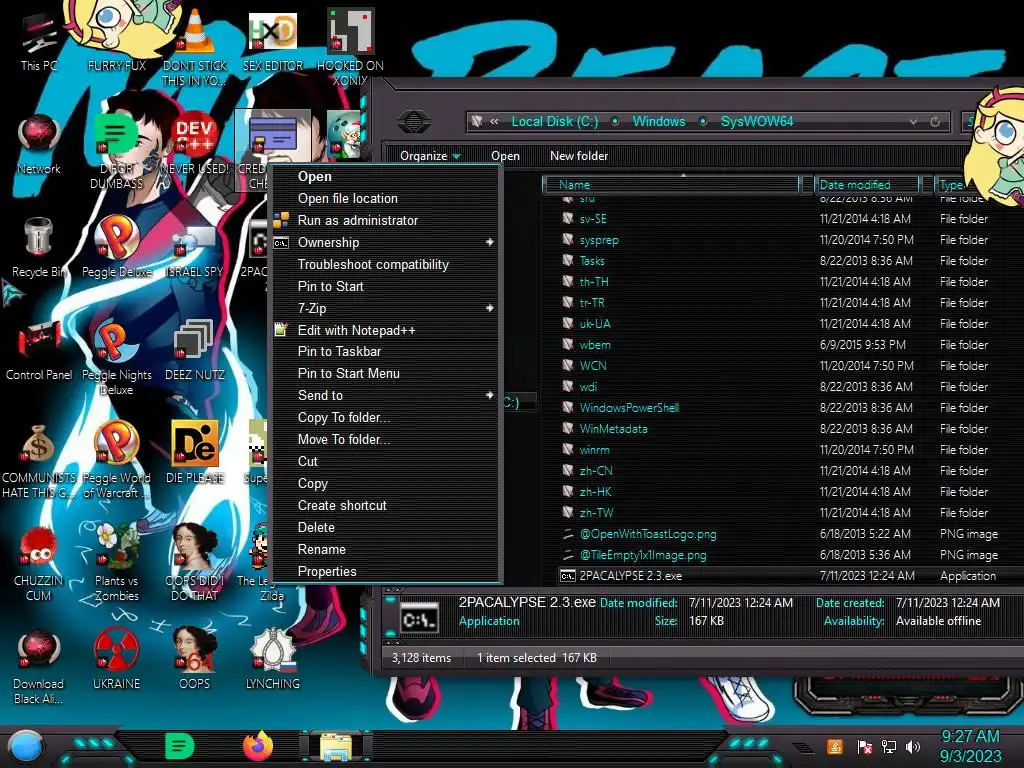Open the Control Panel desktop icon
This screenshot has height=768, width=1024.
39,350
